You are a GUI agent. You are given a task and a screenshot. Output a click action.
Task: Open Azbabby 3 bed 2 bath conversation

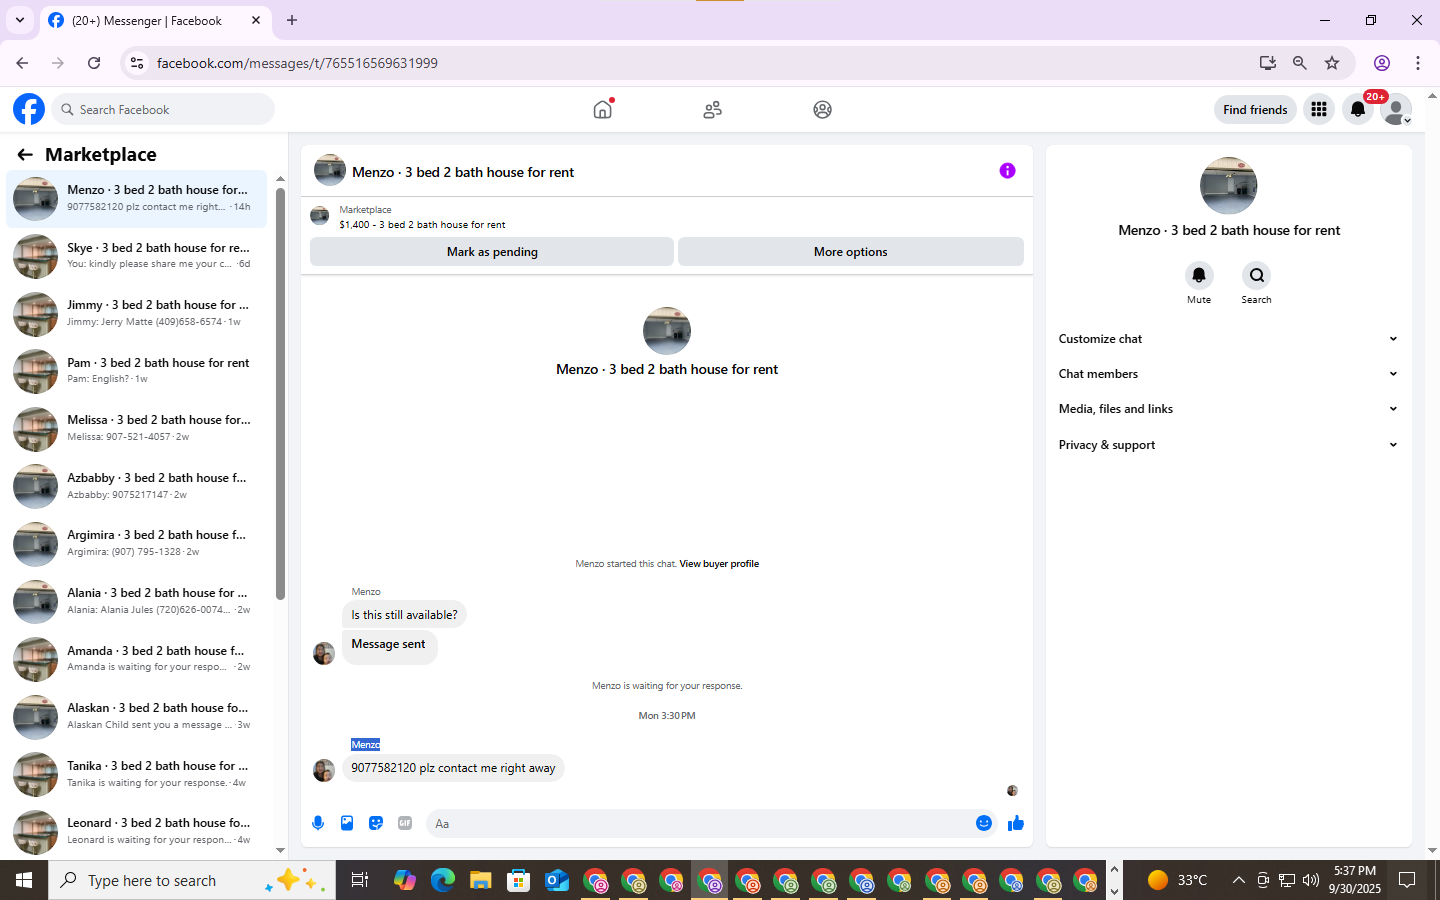click(136, 486)
